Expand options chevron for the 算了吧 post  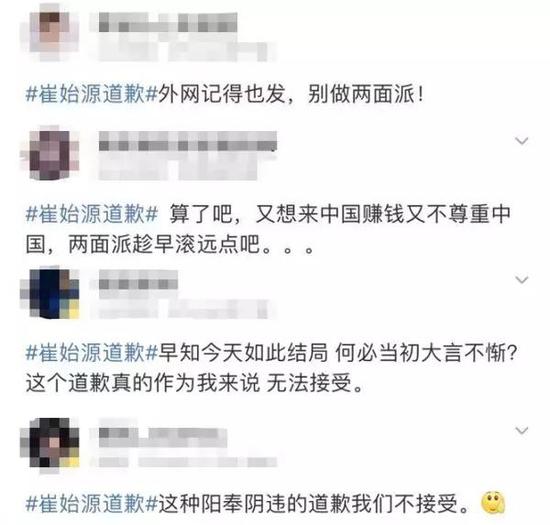[522, 141]
